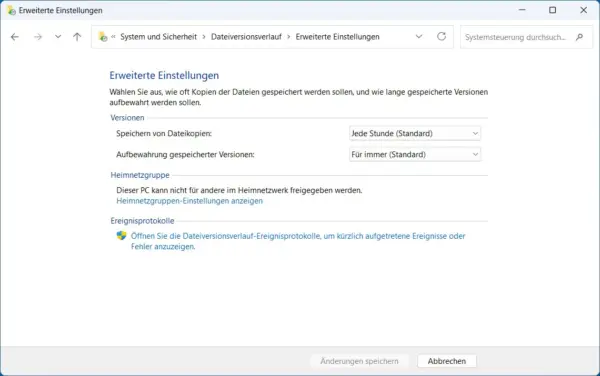Screen dimensions: 600x376
Task: Click the forward navigation arrow
Action: [38, 37]
